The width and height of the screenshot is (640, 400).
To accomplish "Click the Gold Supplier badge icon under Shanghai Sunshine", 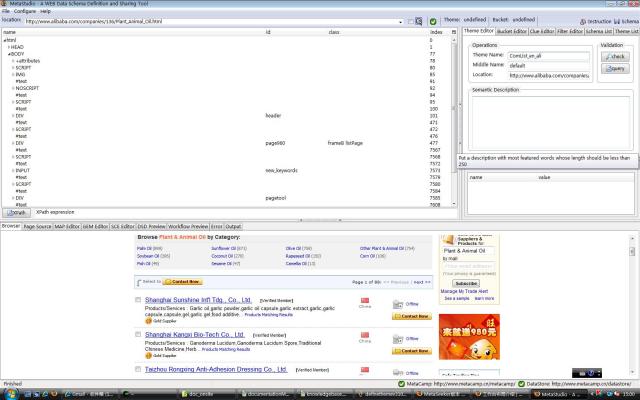I will point(148,321).
